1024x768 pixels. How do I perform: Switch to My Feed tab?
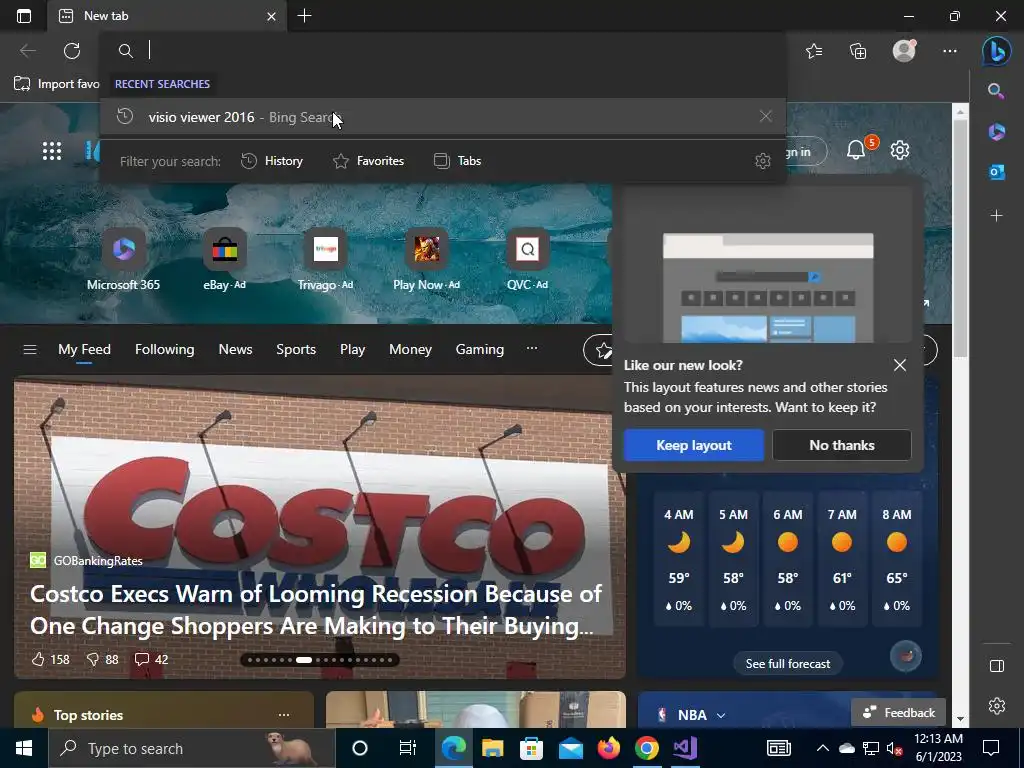84,349
